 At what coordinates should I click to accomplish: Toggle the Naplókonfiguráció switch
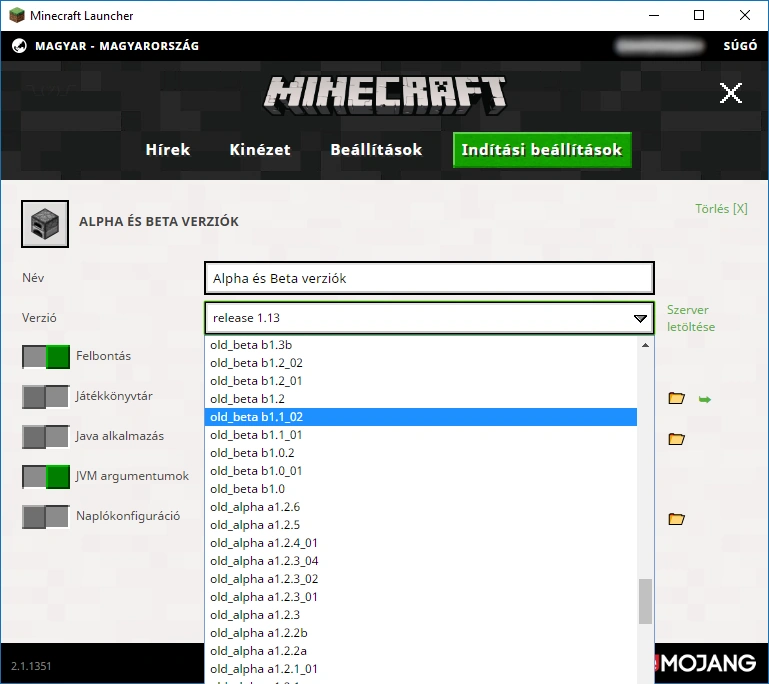point(46,517)
